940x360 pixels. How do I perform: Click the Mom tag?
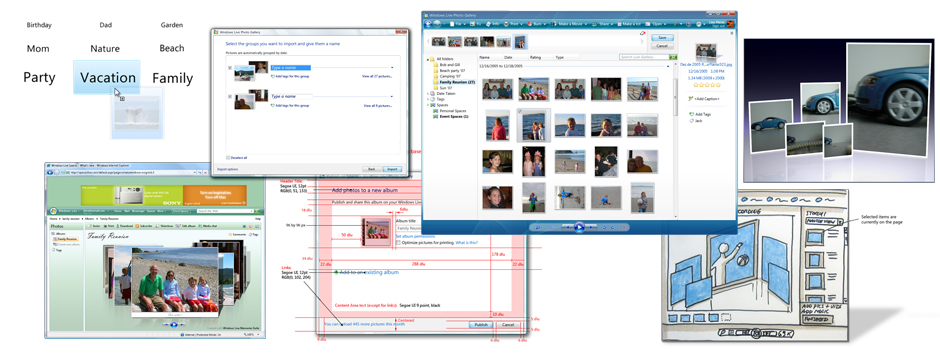[x=38, y=49]
